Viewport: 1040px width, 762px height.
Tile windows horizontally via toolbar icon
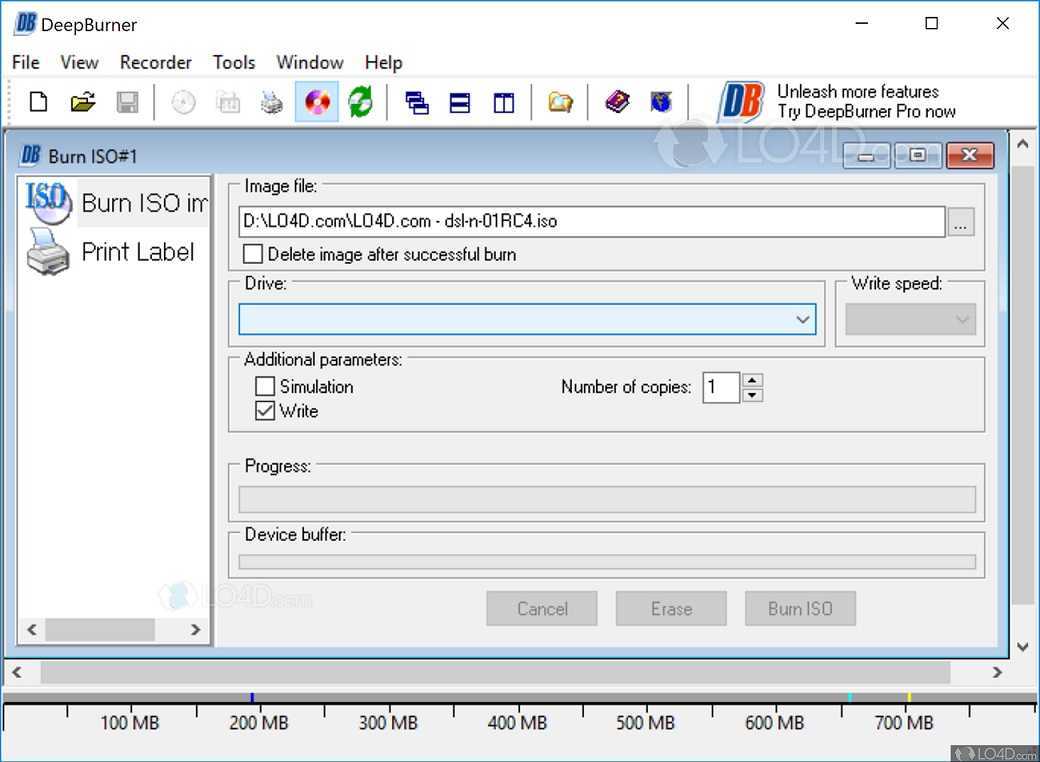point(460,102)
